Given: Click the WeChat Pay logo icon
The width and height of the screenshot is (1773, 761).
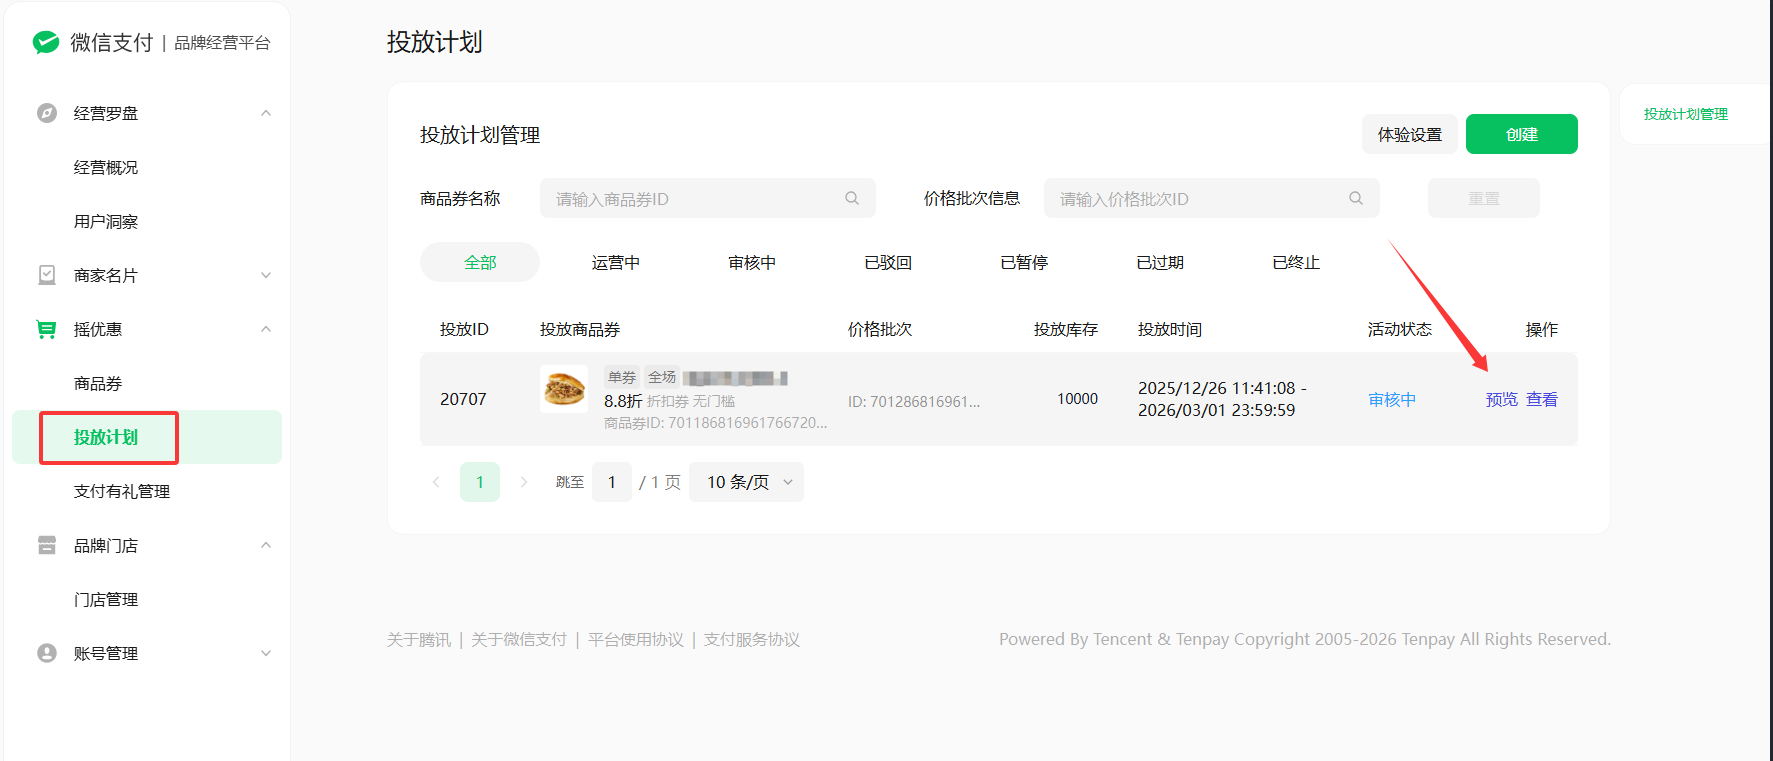Looking at the screenshot, I should coord(46,42).
